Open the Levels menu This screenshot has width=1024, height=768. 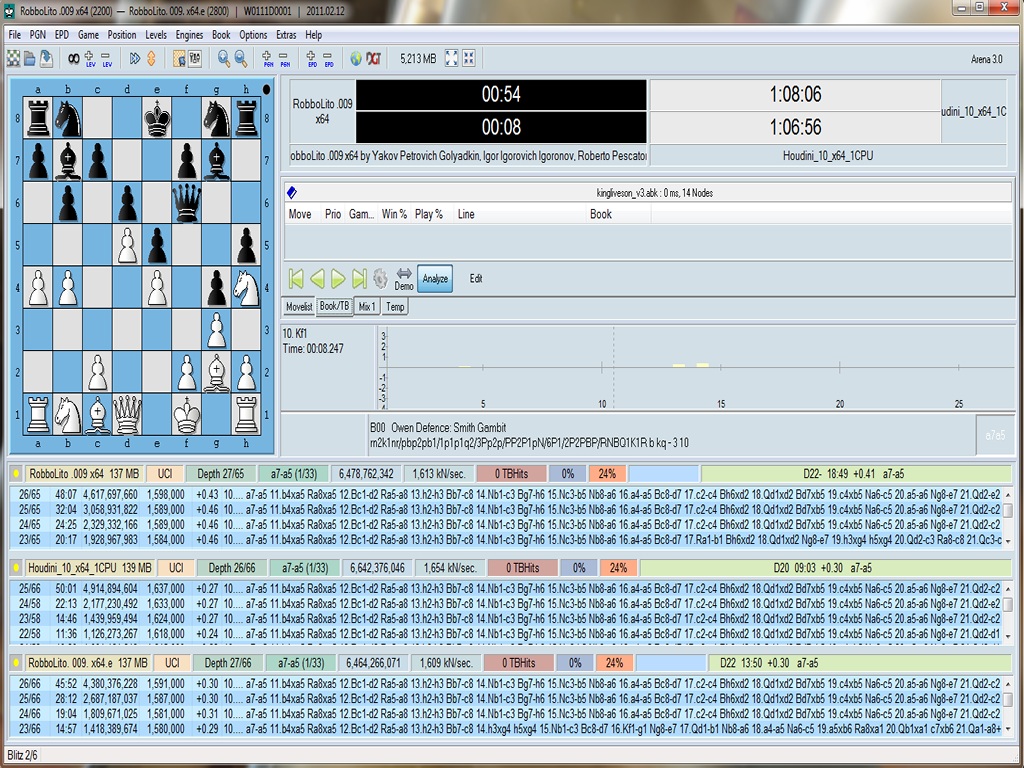pos(155,35)
